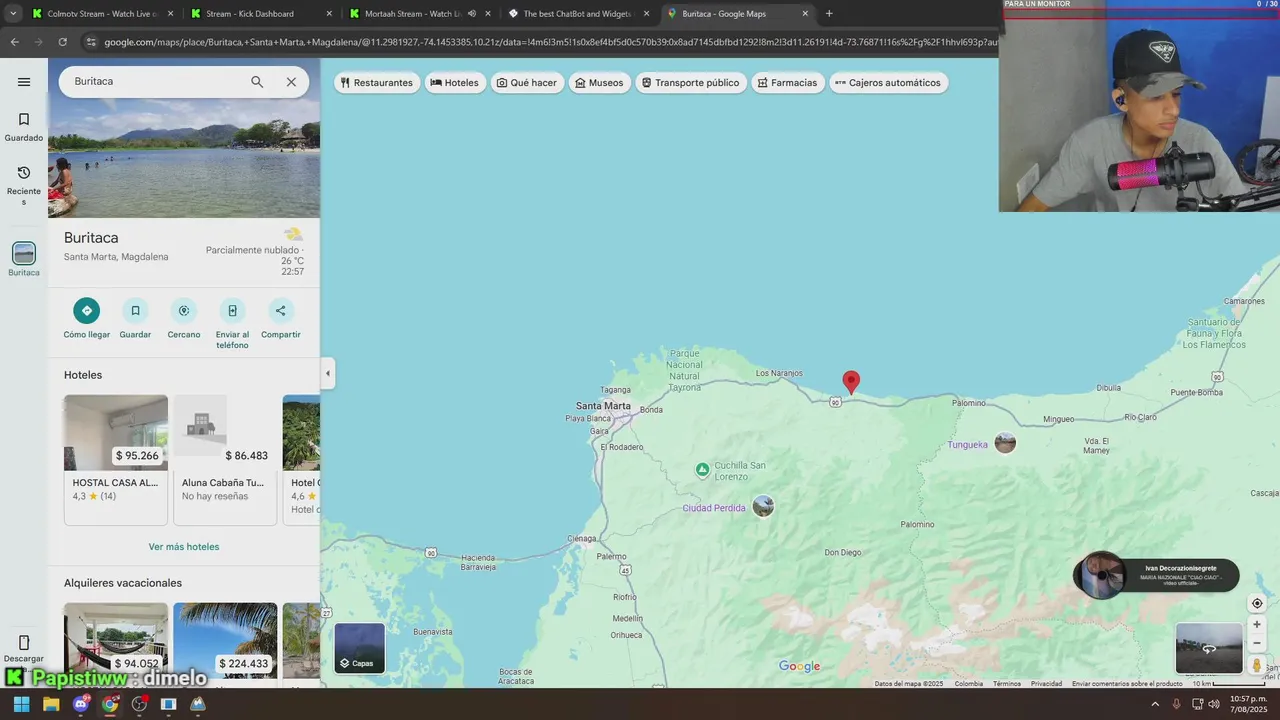Image resolution: width=1280 pixels, height=720 pixels.
Task: Open the Guardado saved places panel
Action: coord(24,127)
